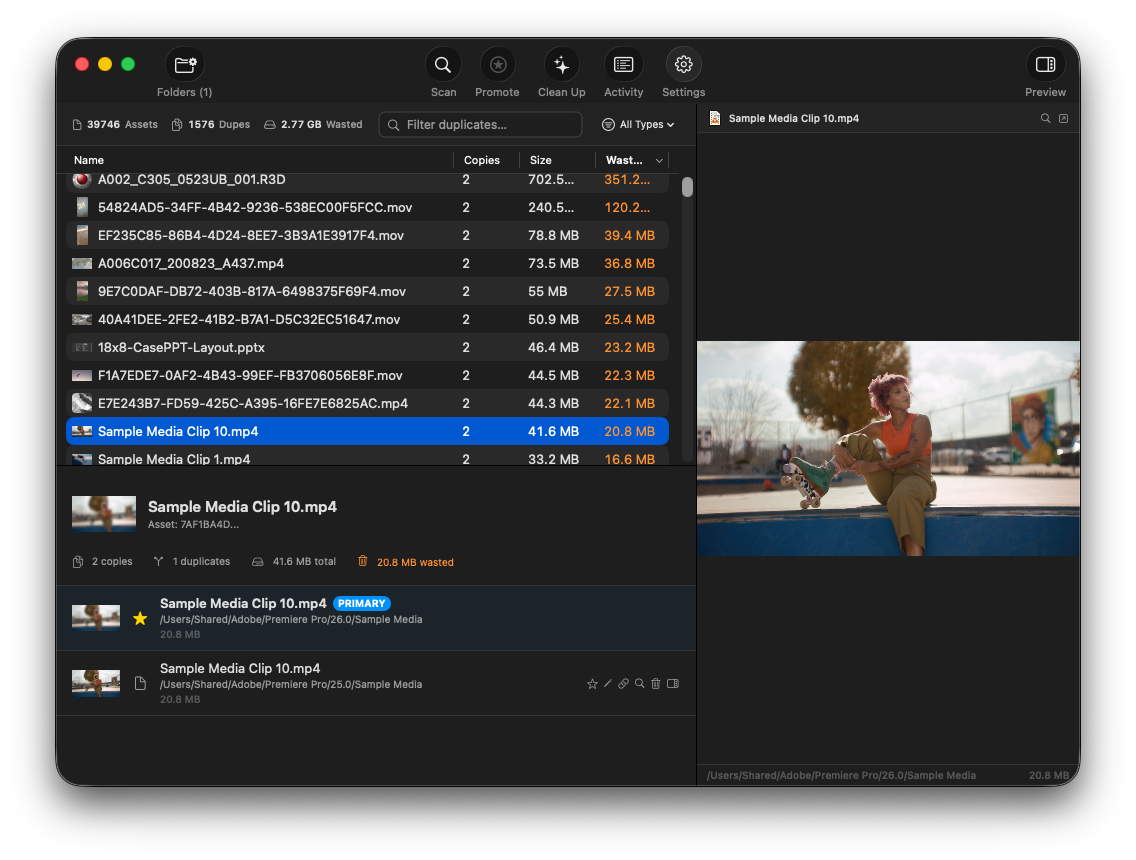Open the All Types filter dropdown
Viewport: 1136px width, 860px height.
(638, 124)
